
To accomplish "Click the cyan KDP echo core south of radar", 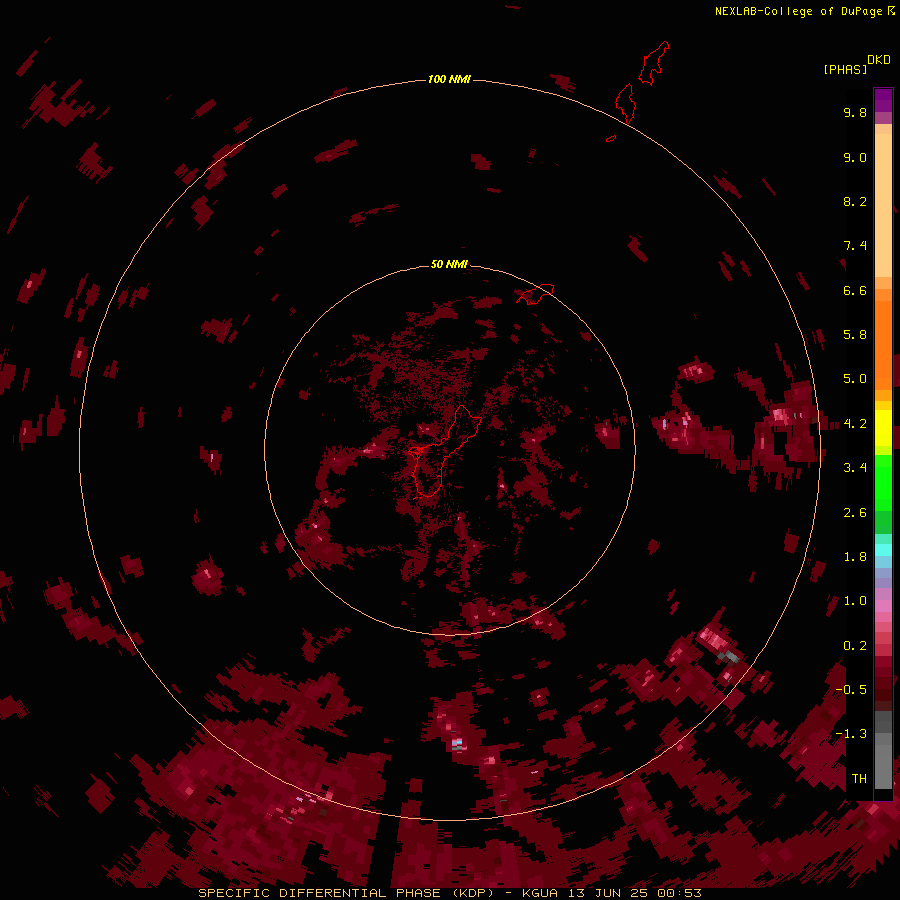I will click(457, 743).
